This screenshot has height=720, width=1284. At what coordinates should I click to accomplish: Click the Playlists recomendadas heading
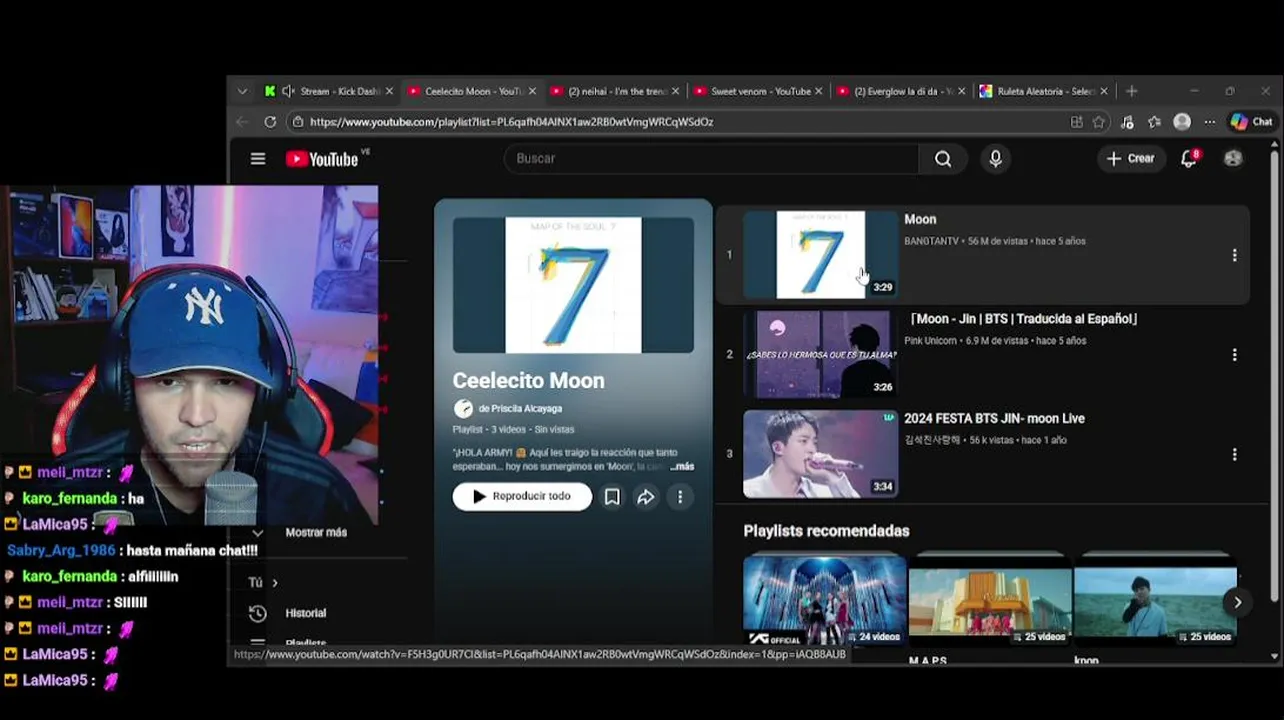[826, 531]
